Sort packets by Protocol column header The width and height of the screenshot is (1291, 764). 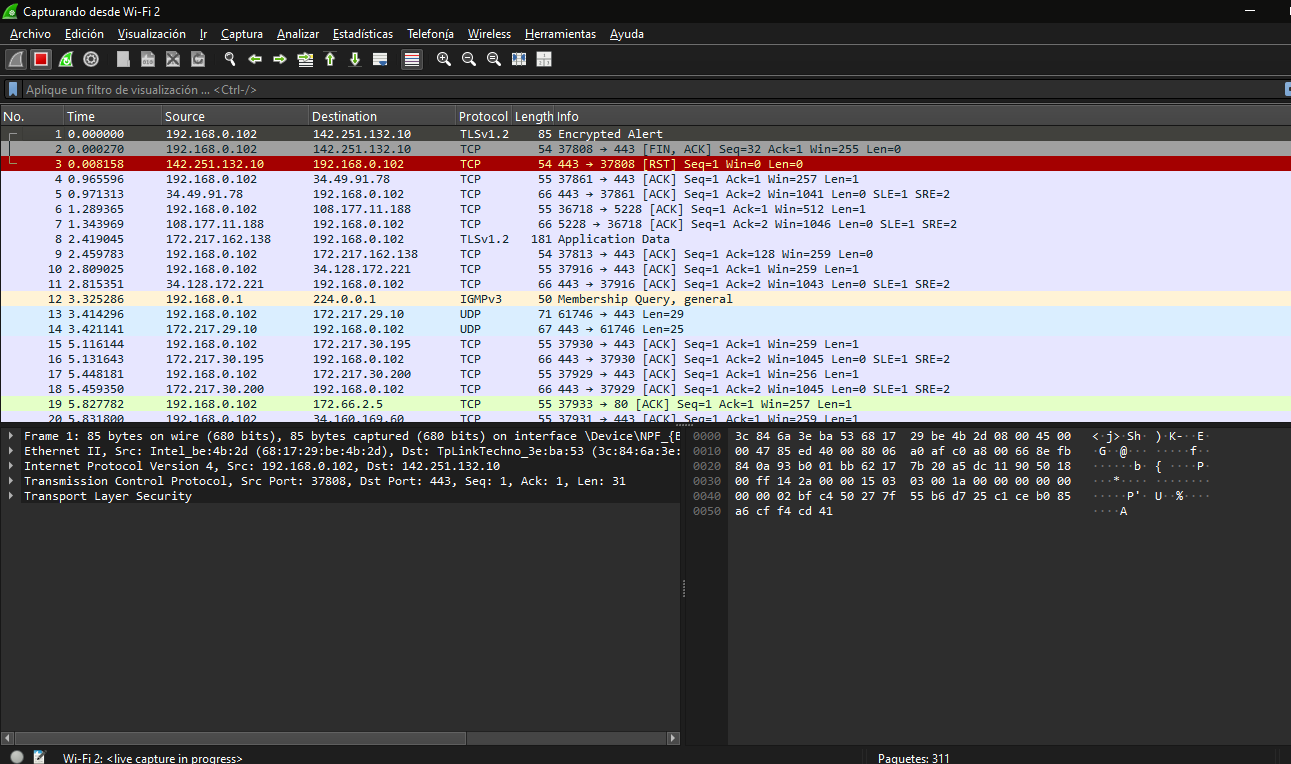483,116
